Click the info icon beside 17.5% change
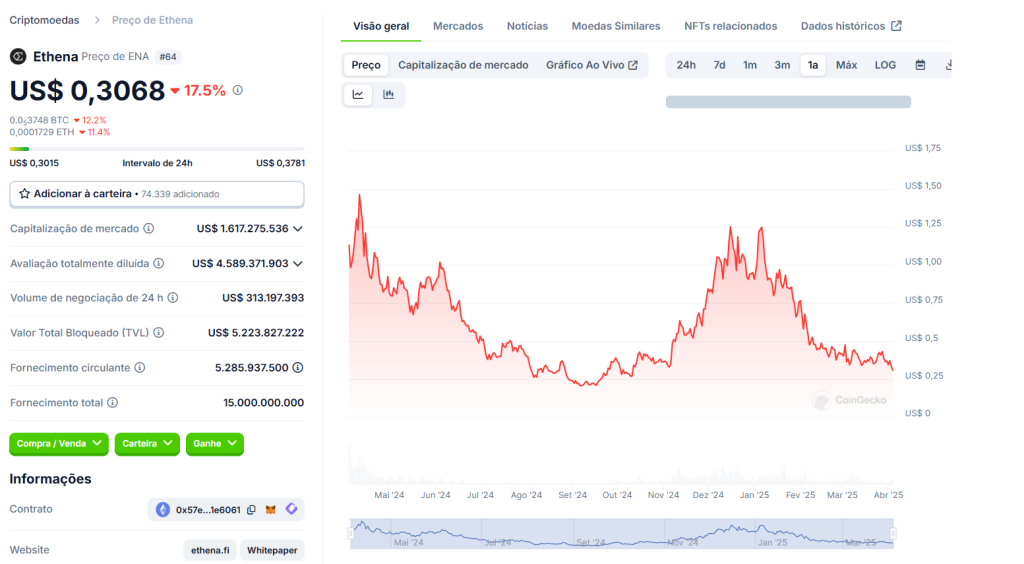This screenshot has height=564, width=1024. pyautogui.click(x=238, y=90)
